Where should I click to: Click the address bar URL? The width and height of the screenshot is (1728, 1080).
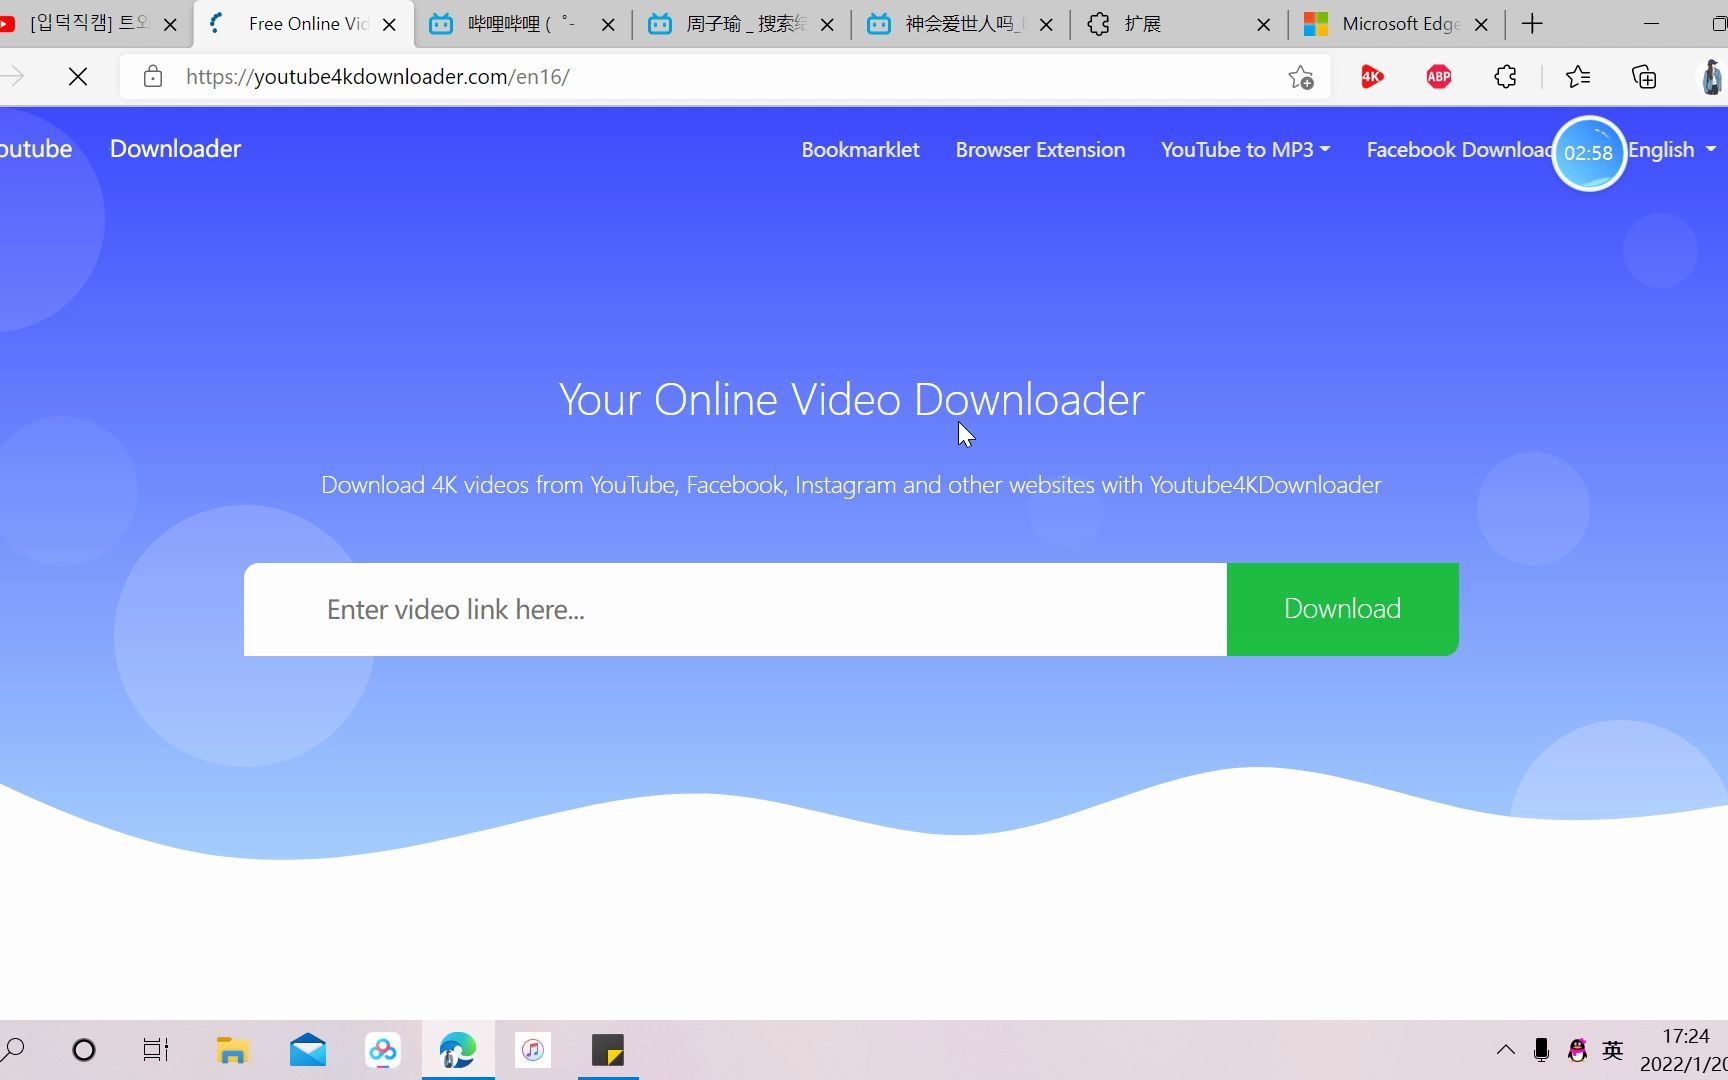coord(378,77)
